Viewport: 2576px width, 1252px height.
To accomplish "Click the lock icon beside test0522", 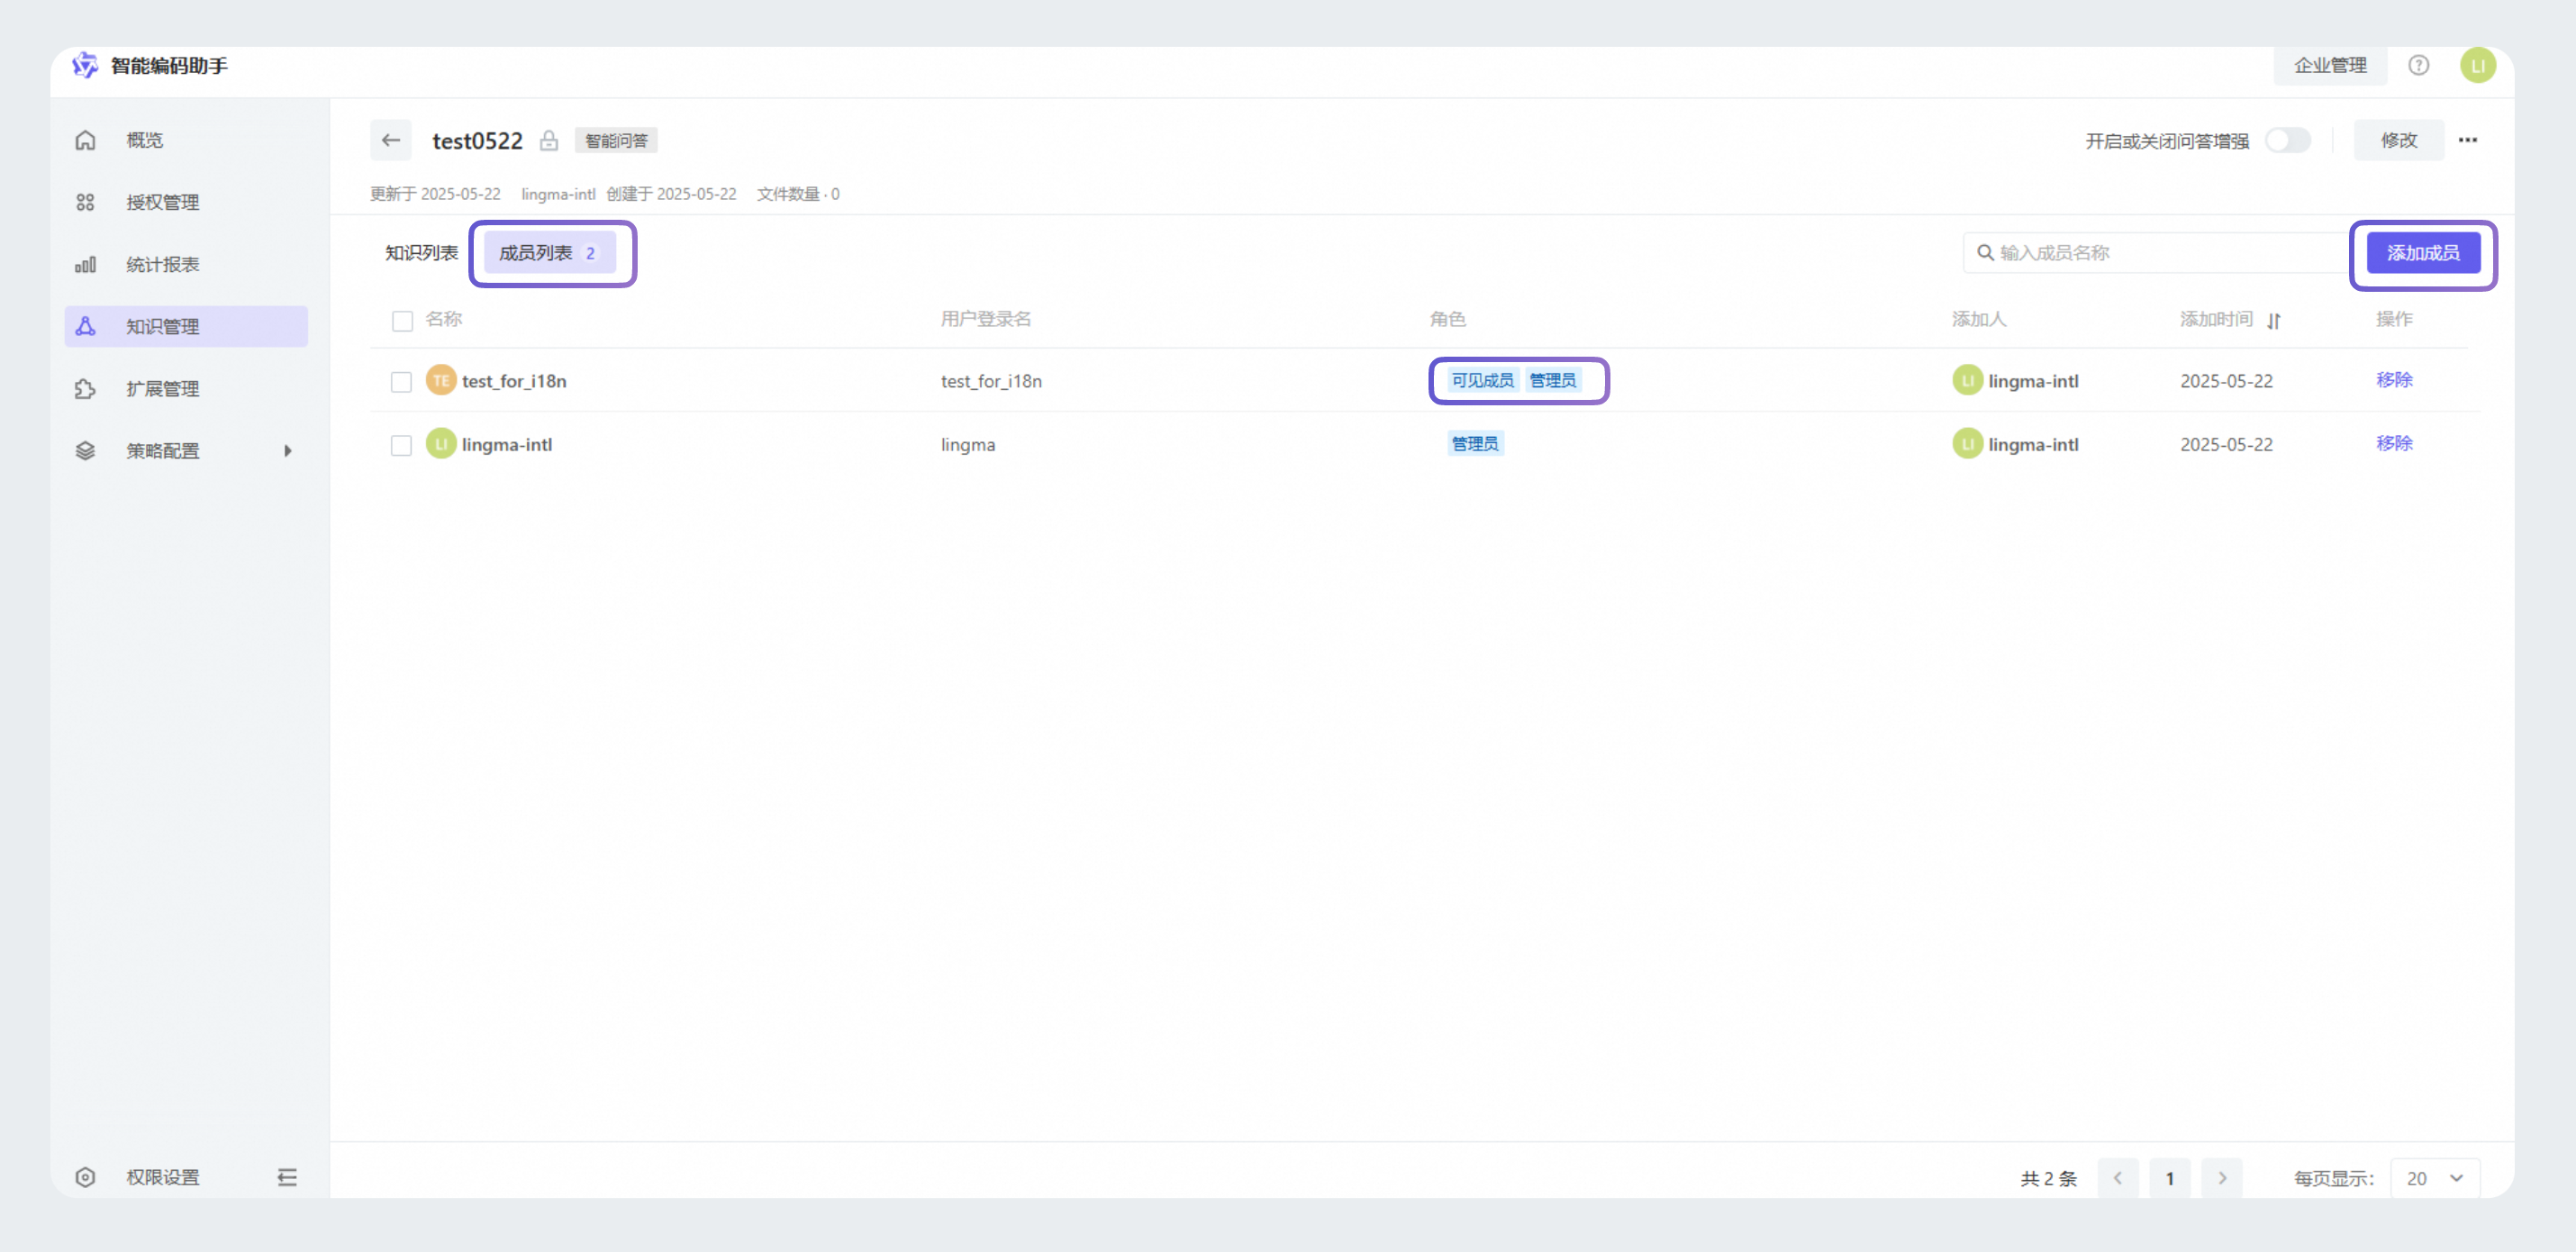I will coord(548,141).
